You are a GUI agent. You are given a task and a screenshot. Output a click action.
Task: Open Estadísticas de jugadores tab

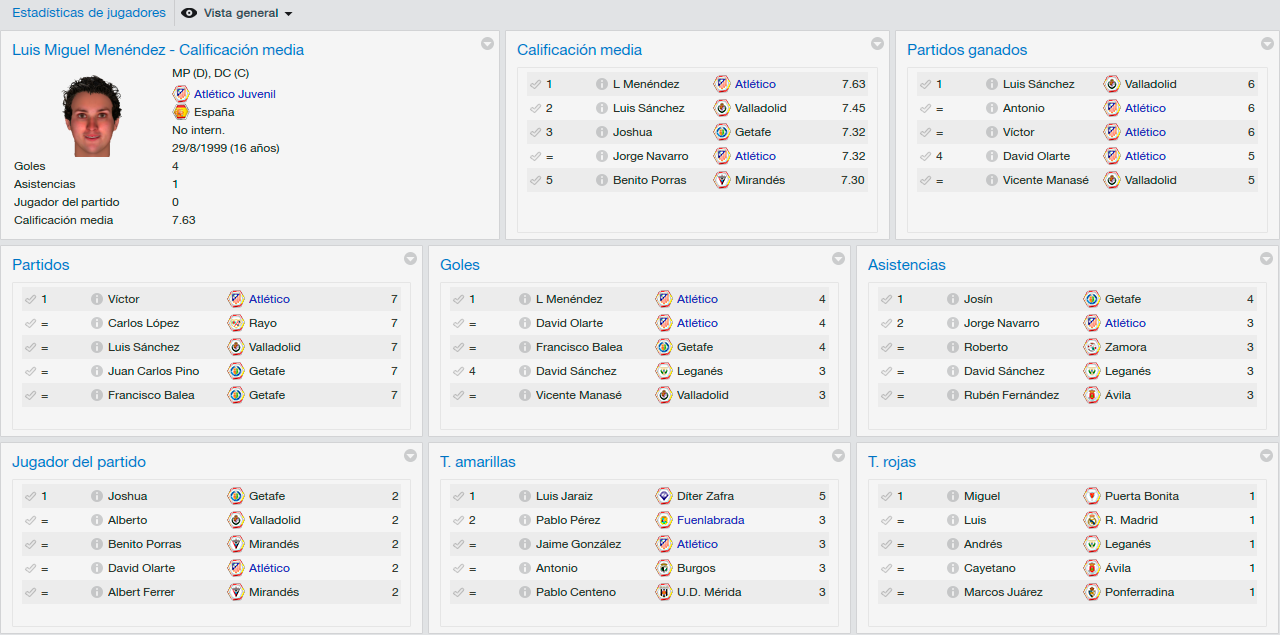pyautogui.click(x=89, y=13)
